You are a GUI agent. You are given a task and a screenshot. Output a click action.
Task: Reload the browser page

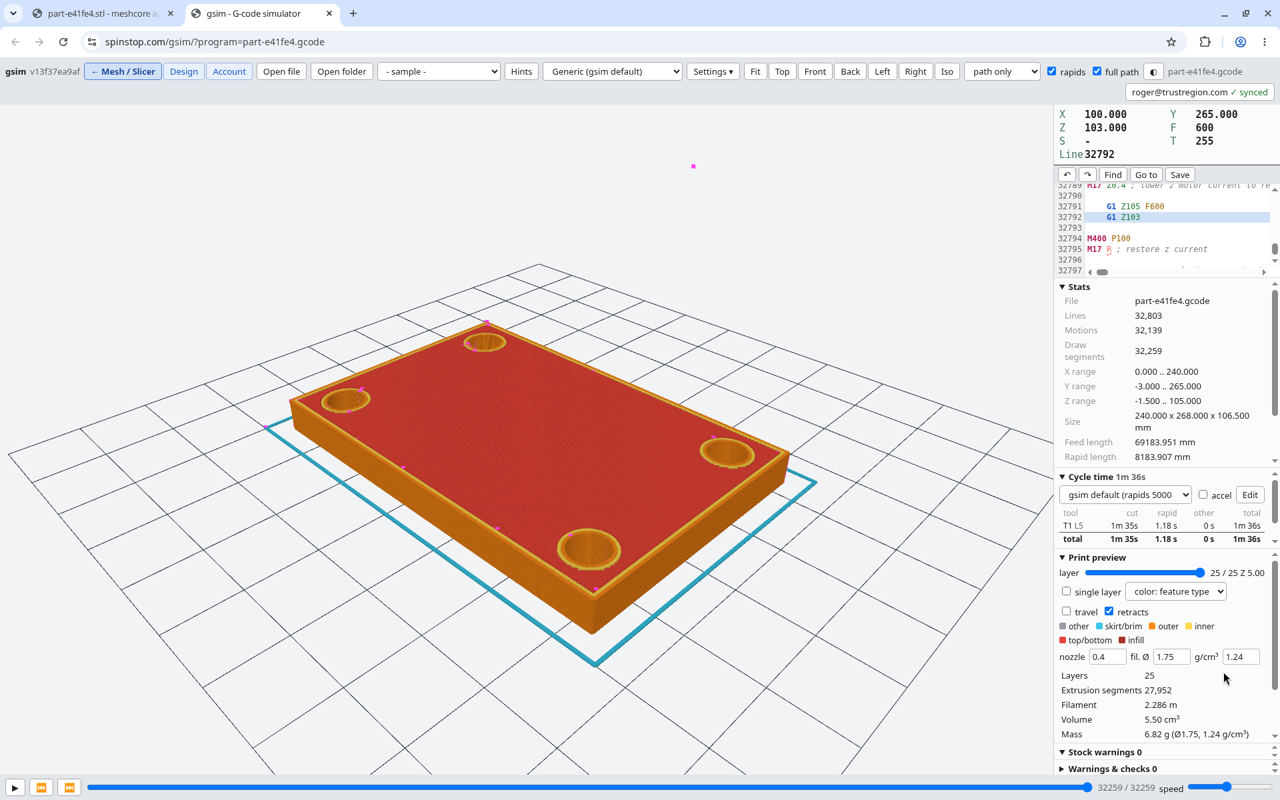(x=63, y=42)
